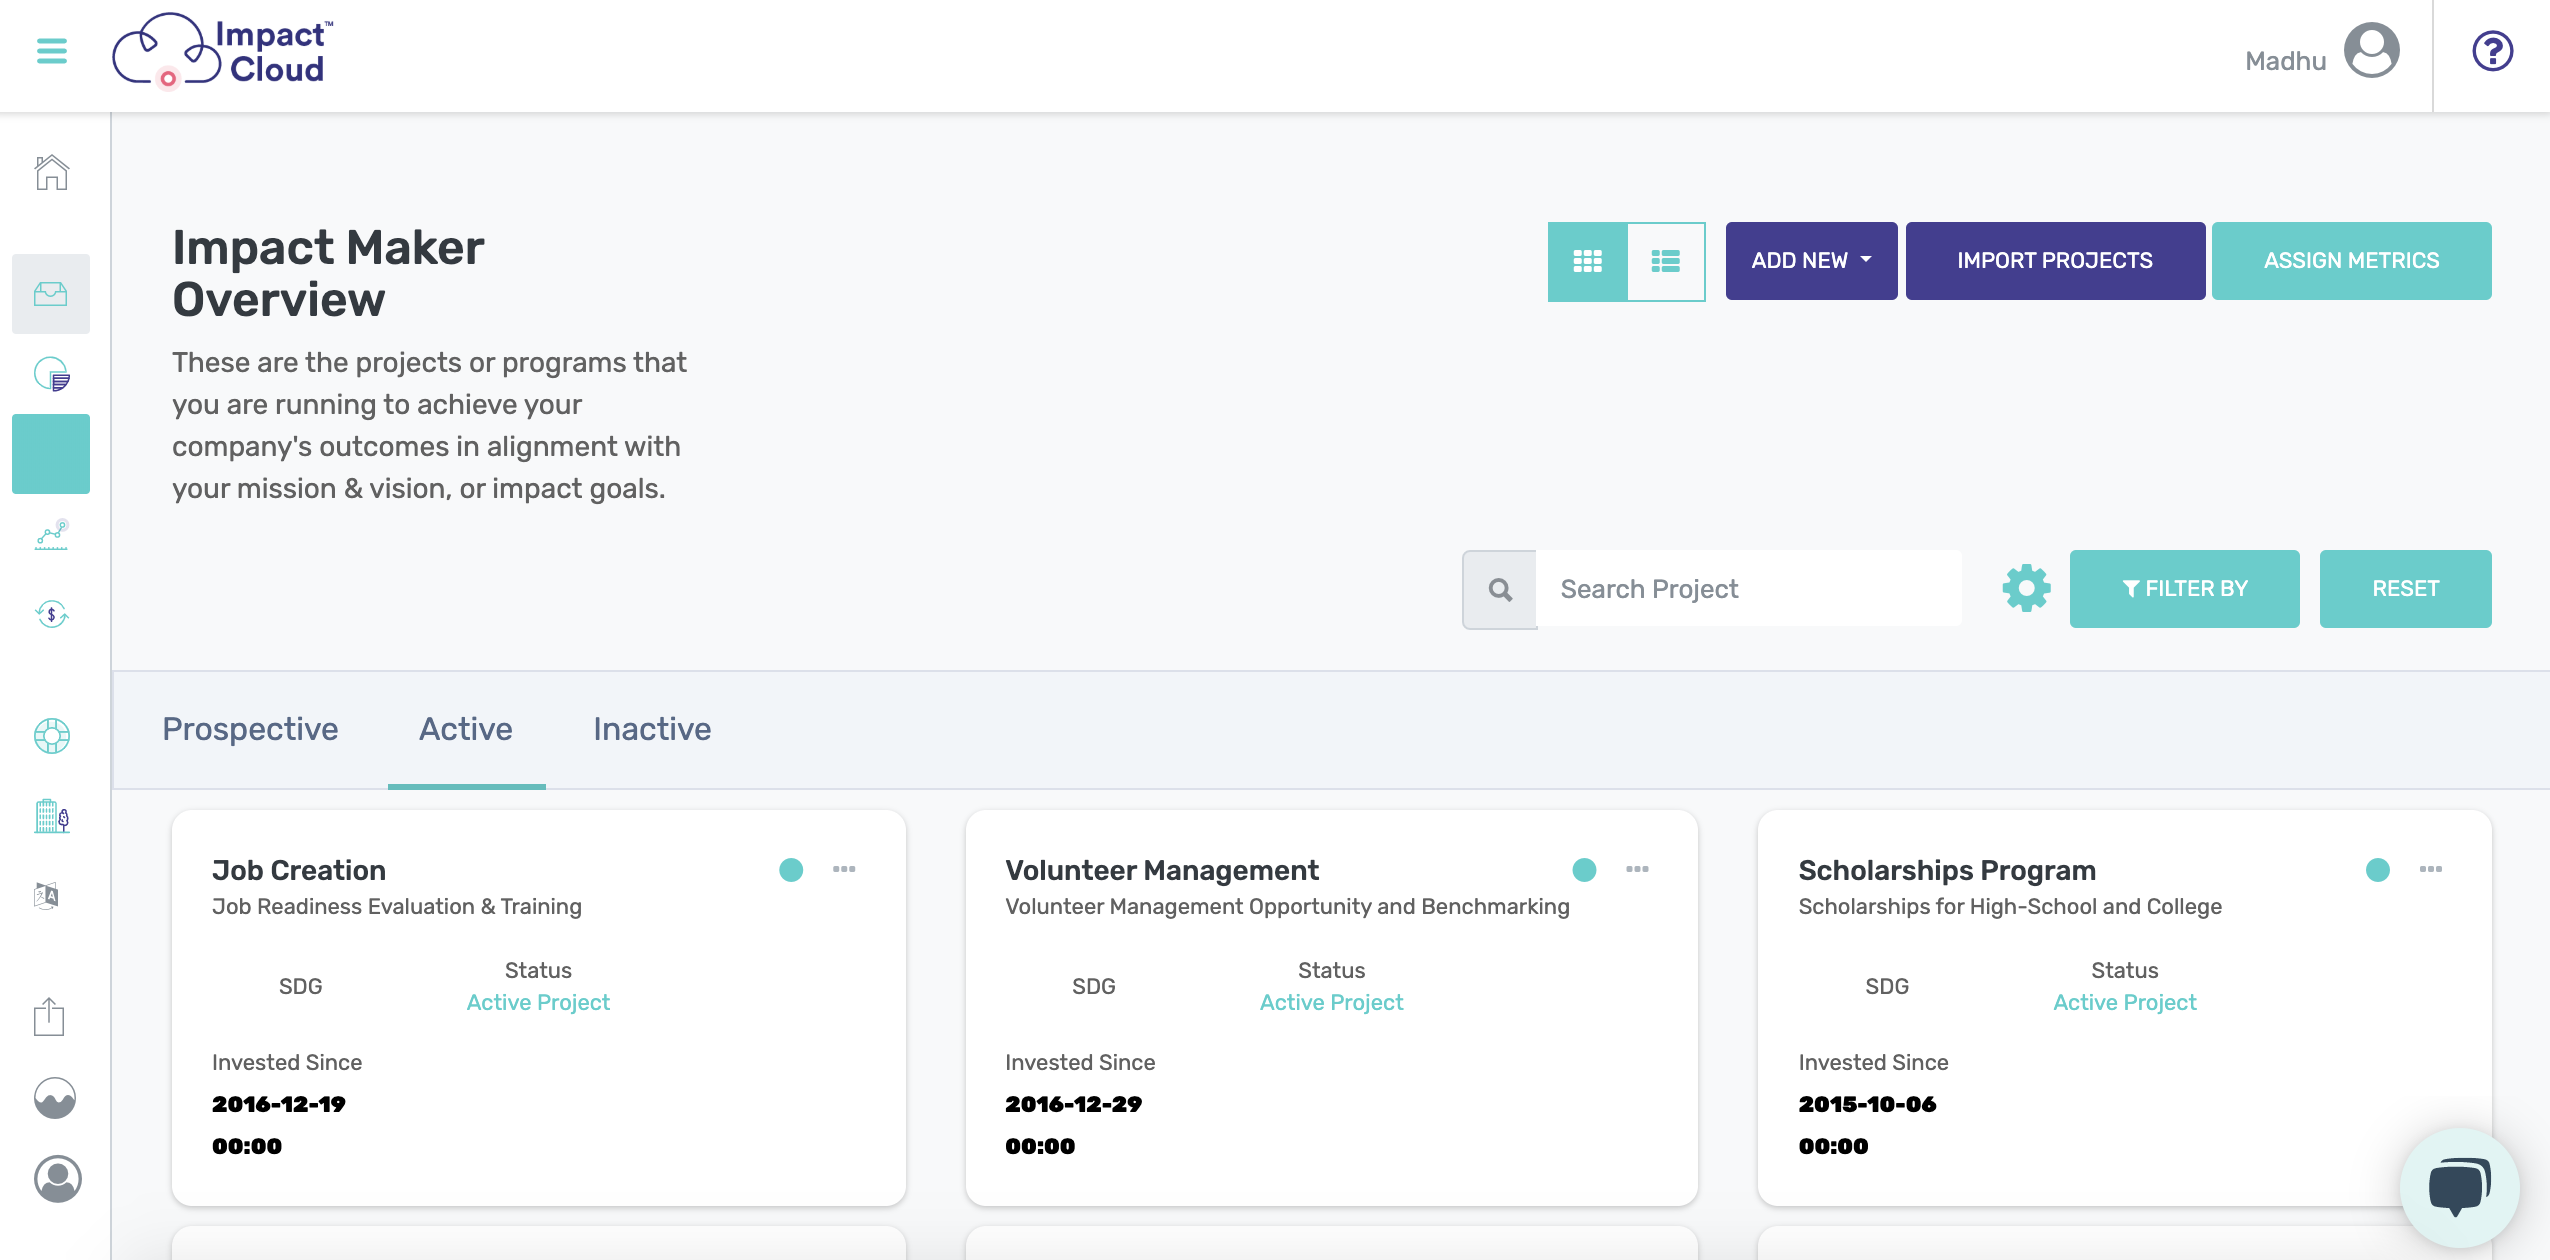
Task: Click the share/export sidebar icon
Action: [49, 1017]
